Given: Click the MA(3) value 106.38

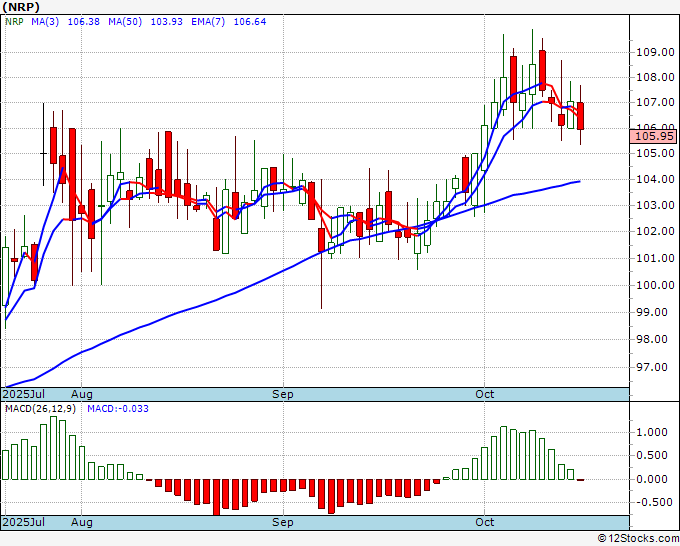Looking at the screenshot, I should [84, 22].
